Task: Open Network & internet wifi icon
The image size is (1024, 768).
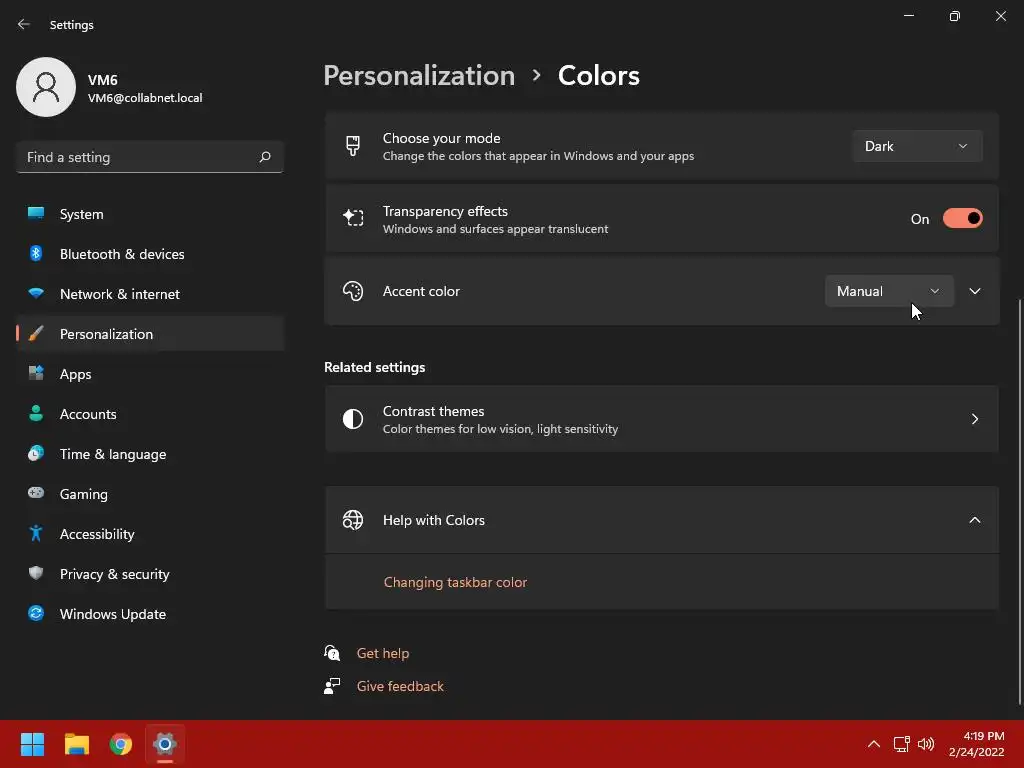Action: 36,294
